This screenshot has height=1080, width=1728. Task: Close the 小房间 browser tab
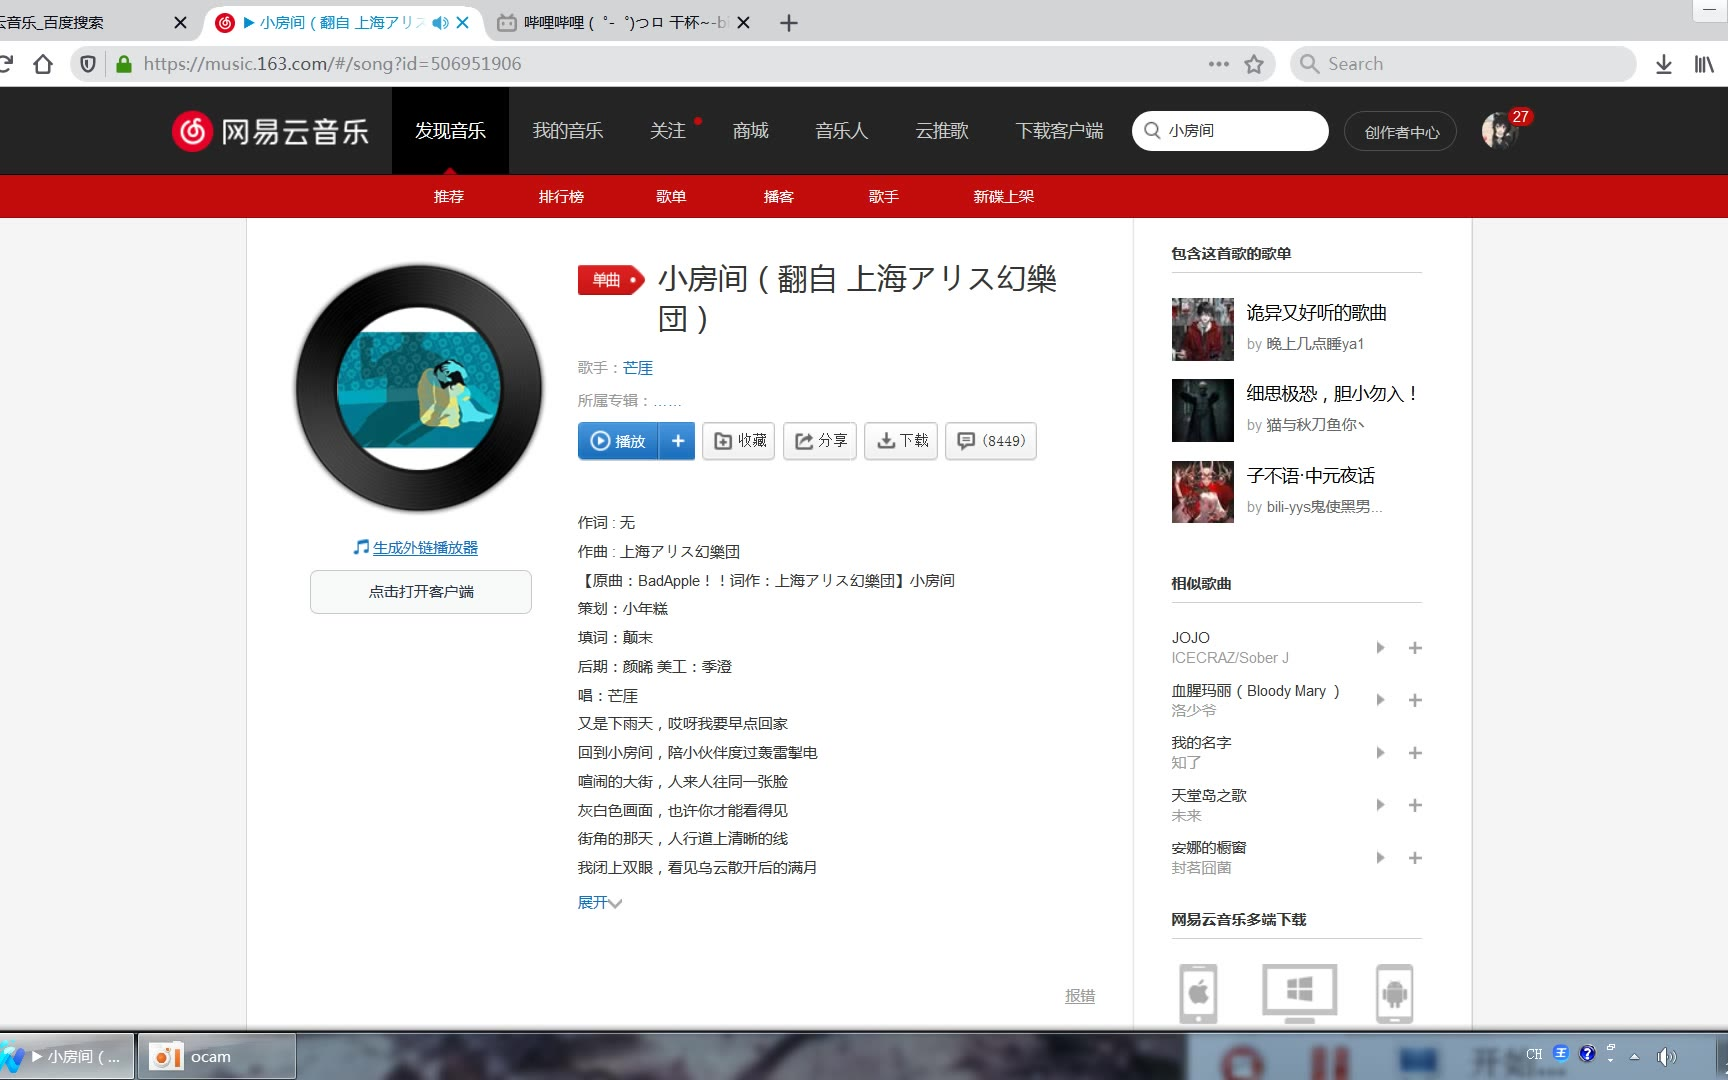point(462,22)
